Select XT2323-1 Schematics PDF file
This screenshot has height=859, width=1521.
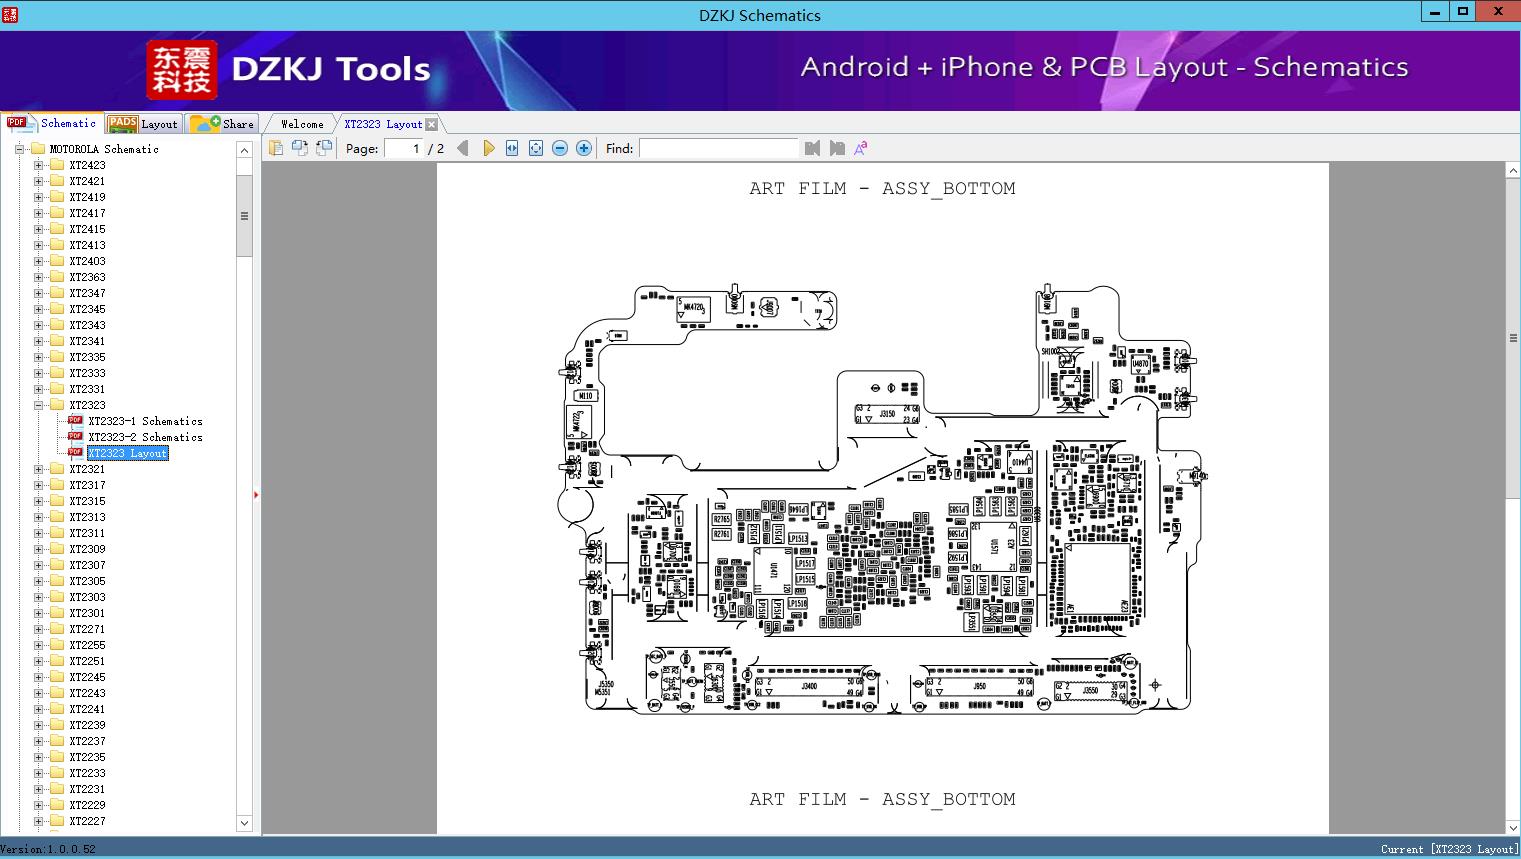[x=145, y=421]
